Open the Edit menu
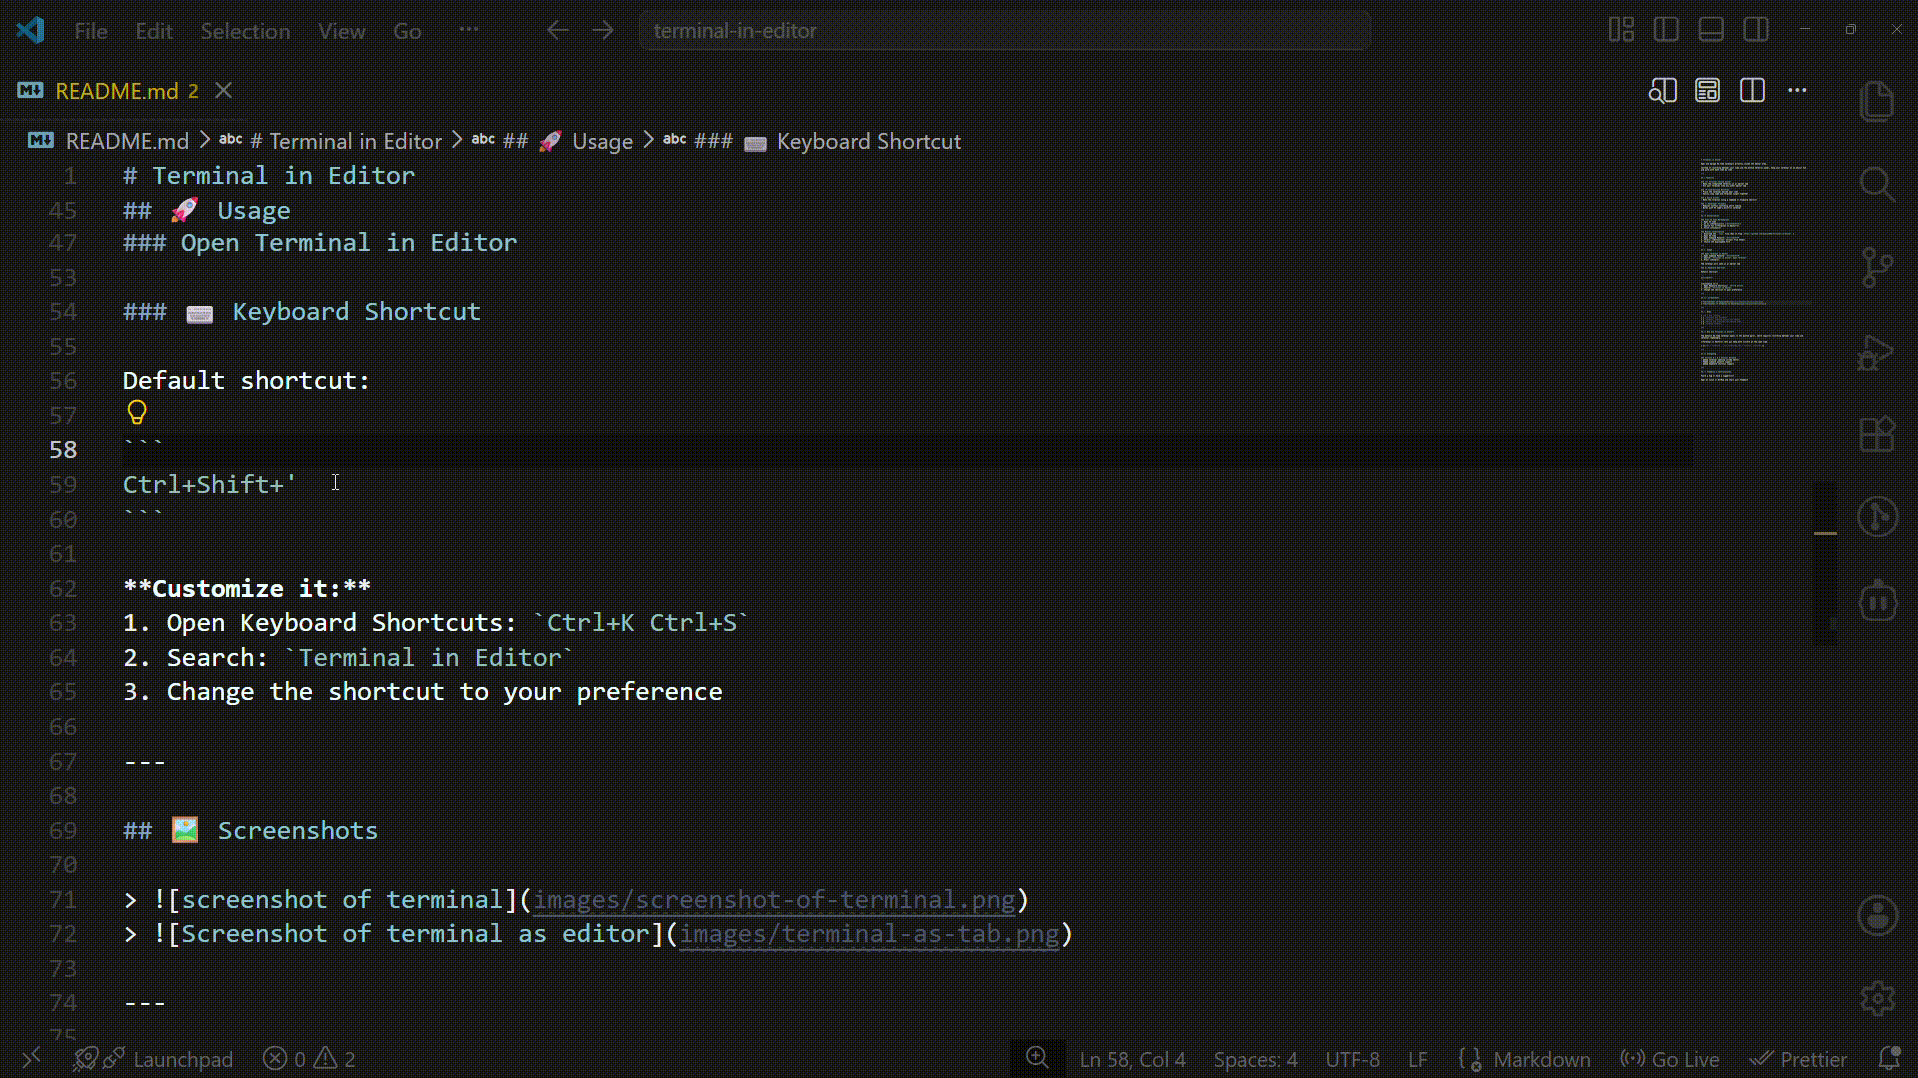Screen dimensions: 1918x1078 click(154, 31)
